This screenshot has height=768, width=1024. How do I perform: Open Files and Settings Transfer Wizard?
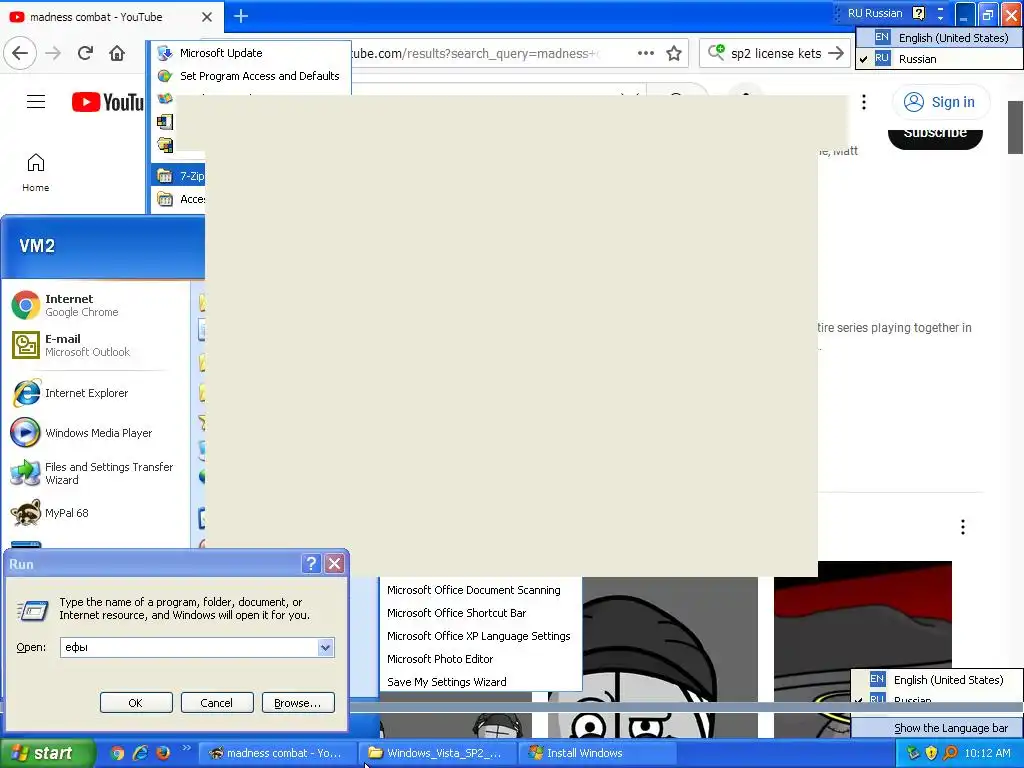click(91, 473)
